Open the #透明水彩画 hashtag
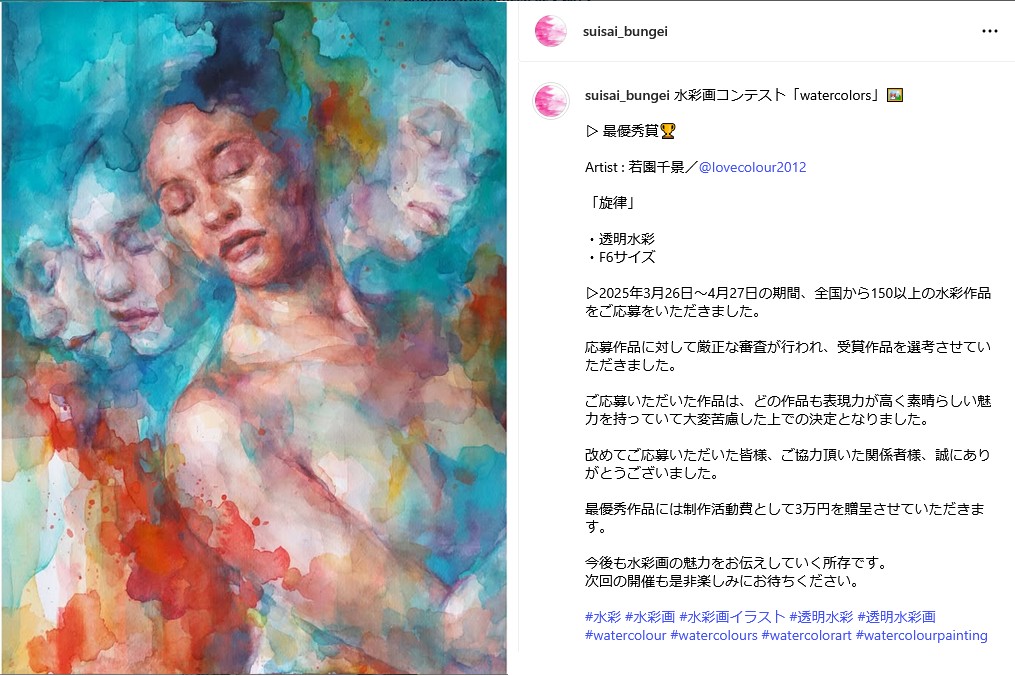Viewport: 1015px width, 676px height. [896, 616]
